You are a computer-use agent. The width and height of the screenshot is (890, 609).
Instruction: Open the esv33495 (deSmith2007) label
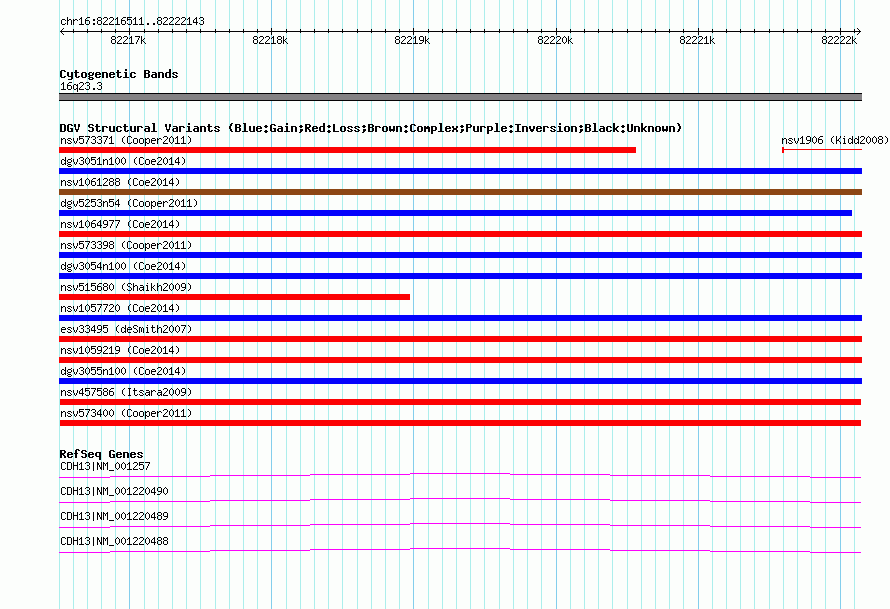point(126,329)
